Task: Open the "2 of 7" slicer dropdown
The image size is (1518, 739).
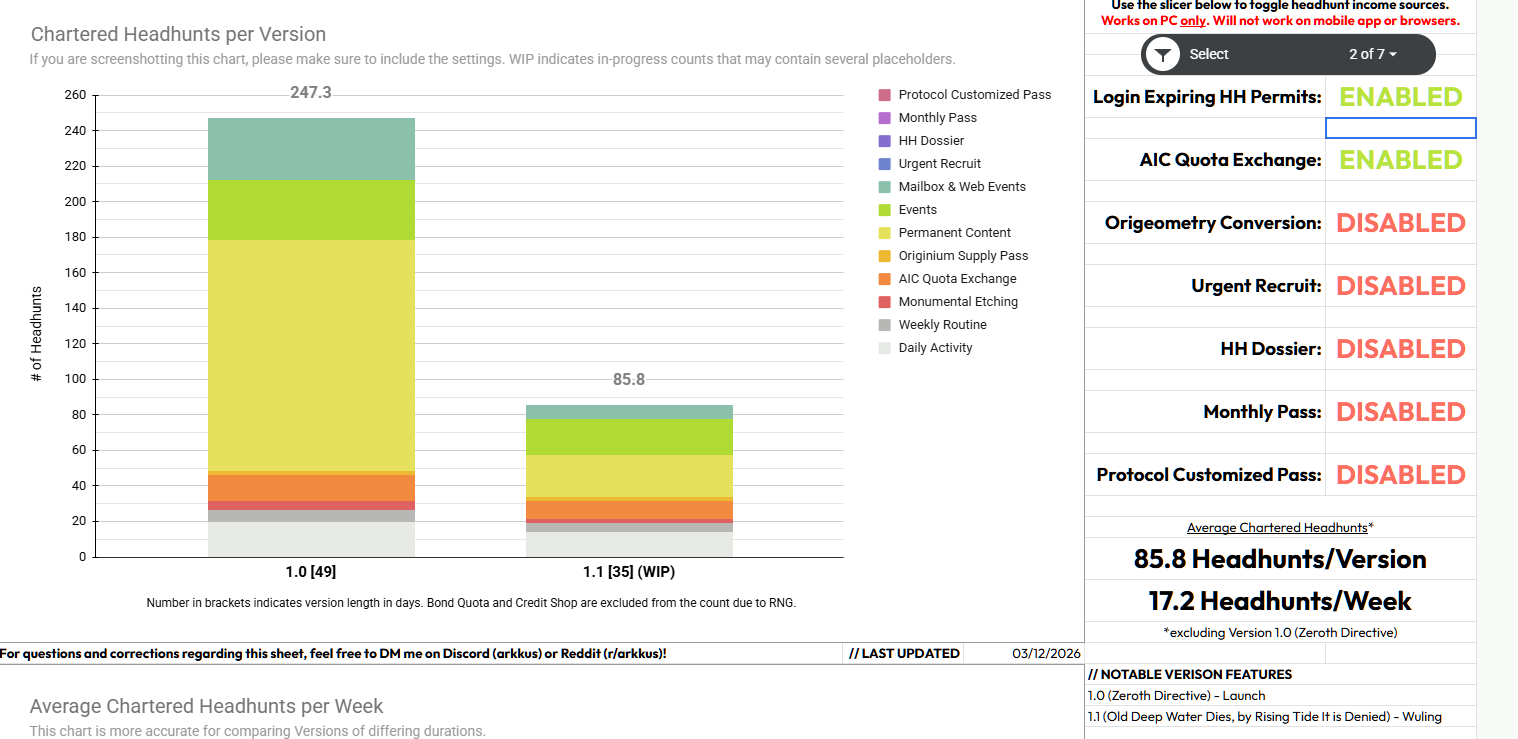Action: pyautogui.click(x=1373, y=54)
